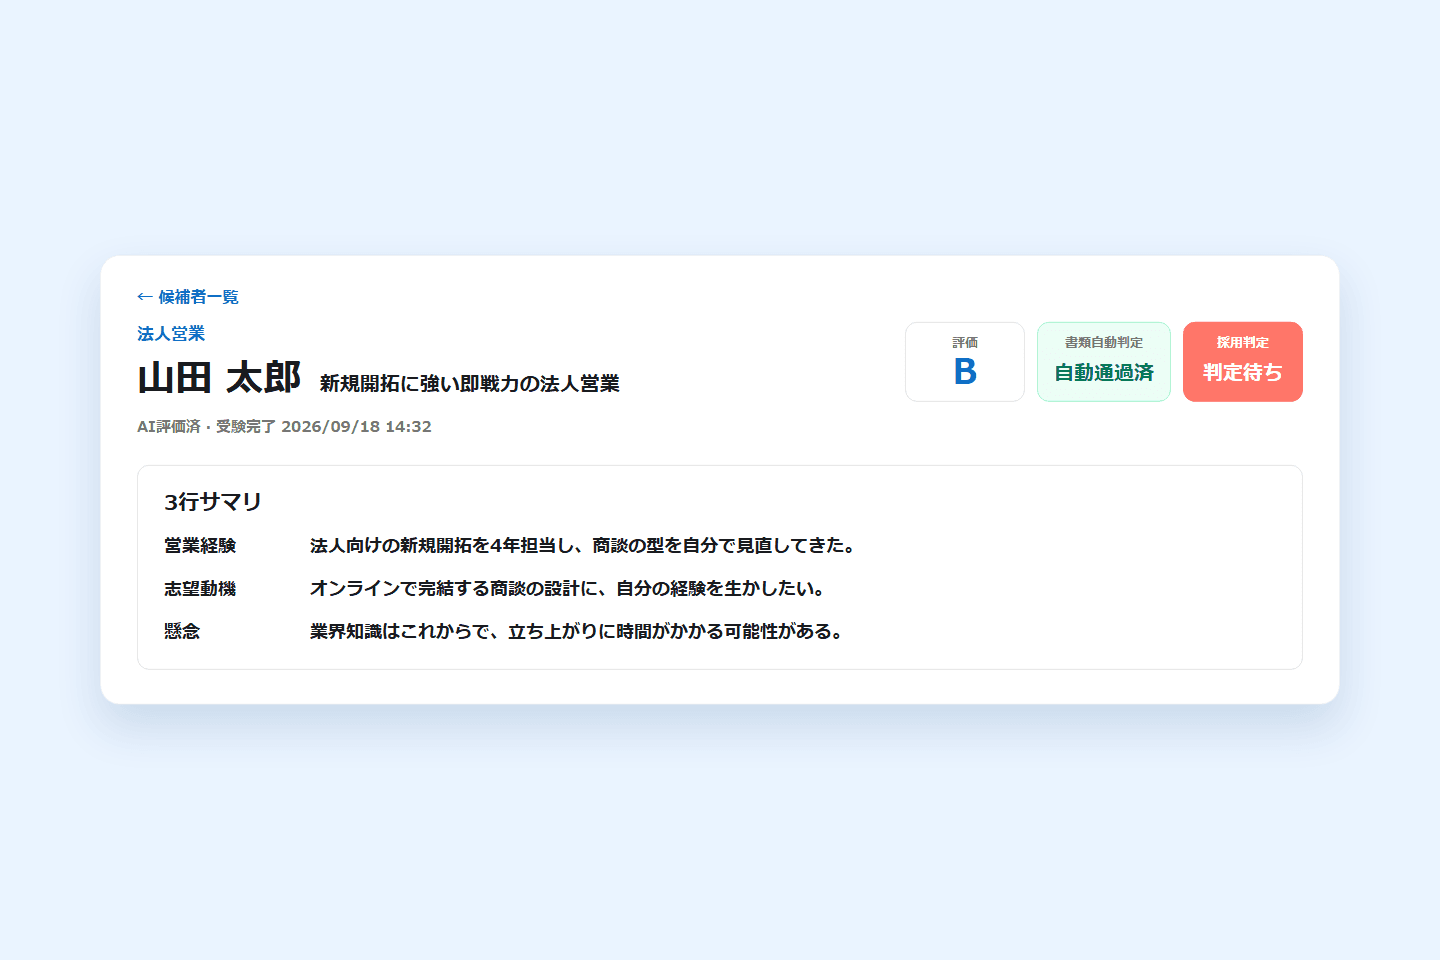The height and width of the screenshot is (960, 1440).
Task: Open the 採用判定 判定待ち button
Action: coord(1243,362)
